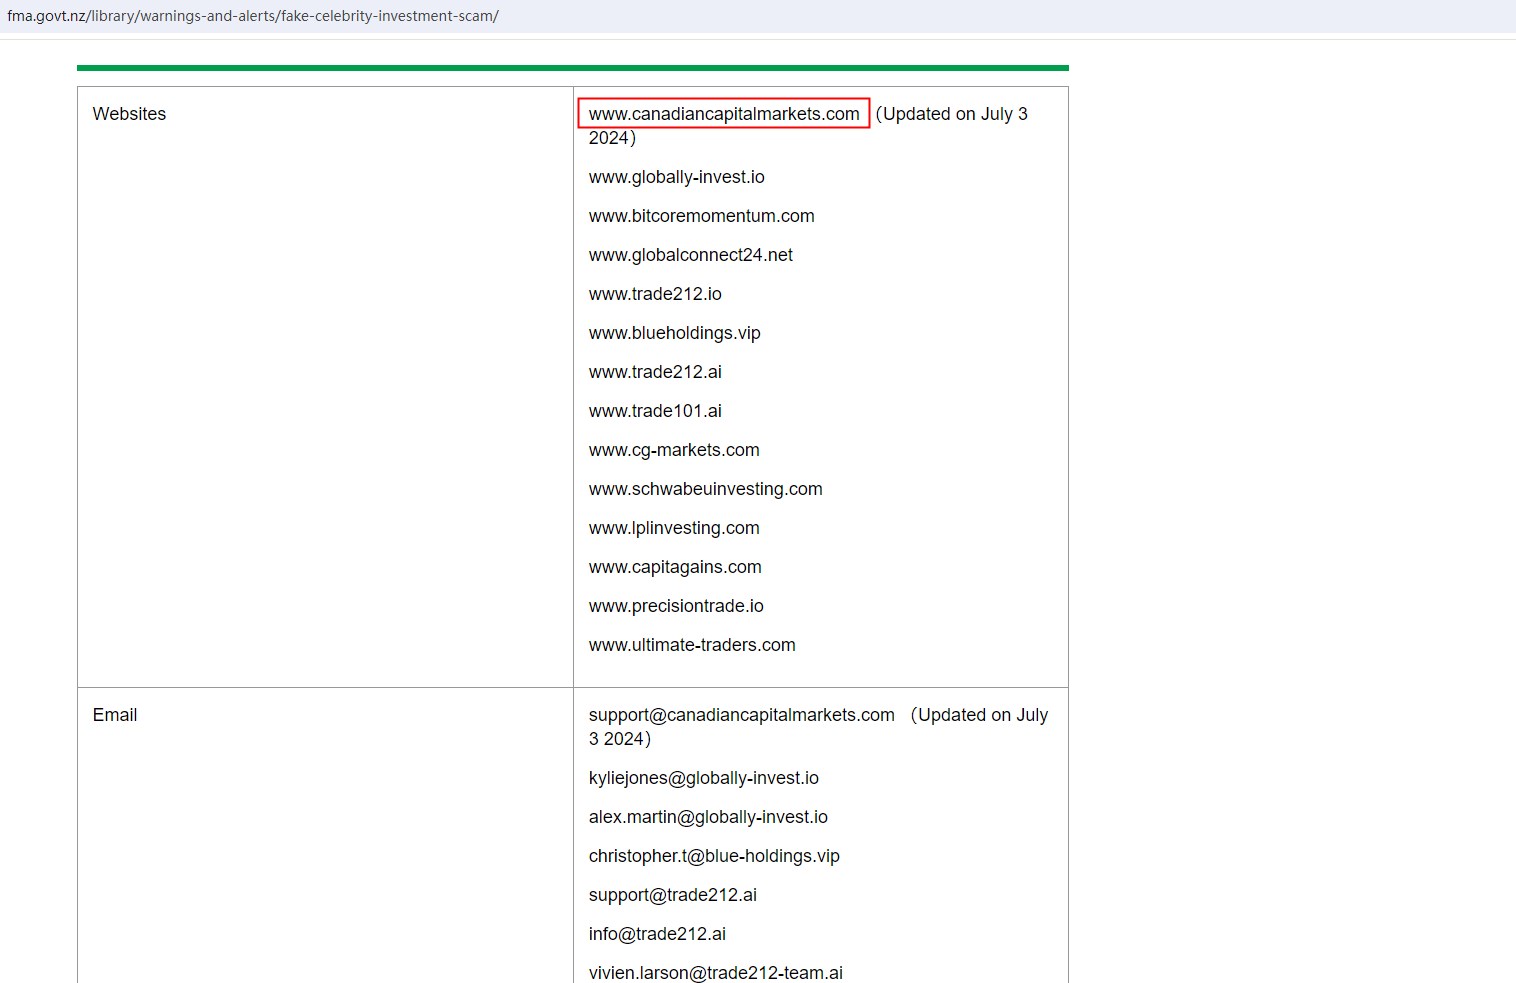The height and width of the screenshot is (983, 1516).
Task: Select www.trade212.io entry
Action: pyautogui.click(x=655, y=294)
